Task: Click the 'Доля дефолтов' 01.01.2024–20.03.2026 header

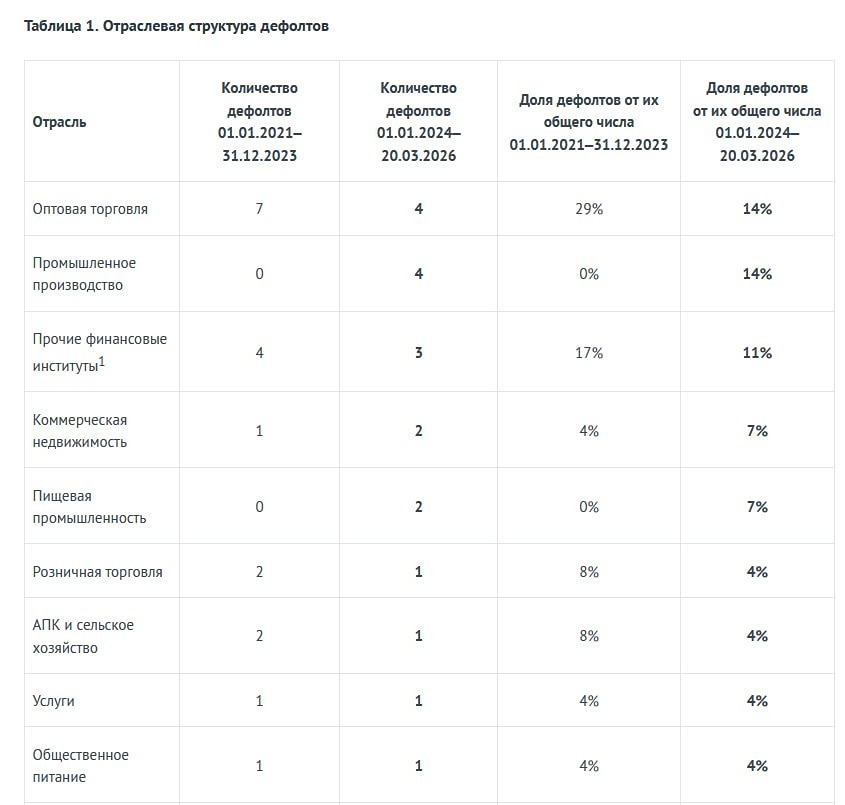Action: (x=756, y=122)
